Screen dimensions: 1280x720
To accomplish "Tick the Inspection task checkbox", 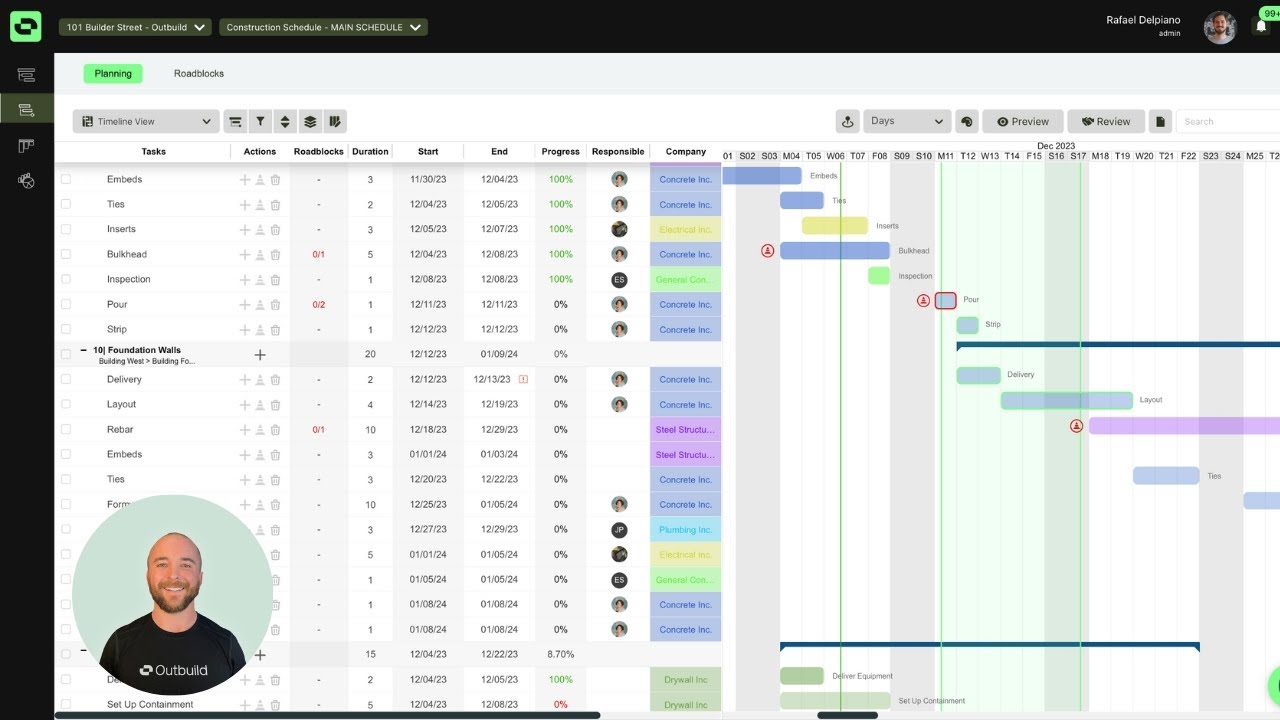I will (x=66, y=280).
